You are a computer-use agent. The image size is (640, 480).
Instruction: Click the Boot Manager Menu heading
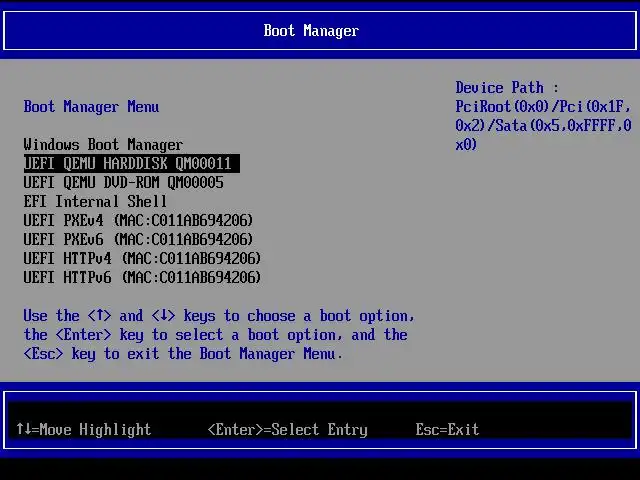tap(91, 107)
